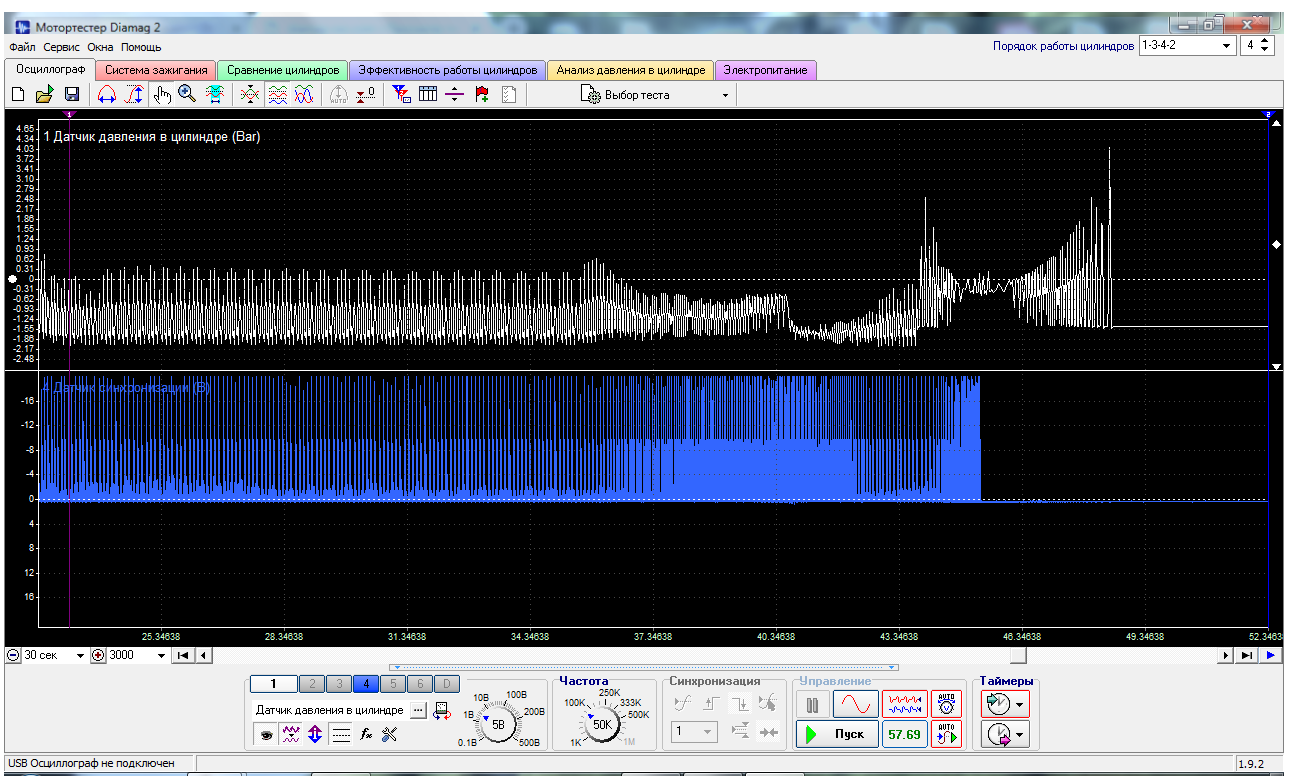Switch to the Эффективность работы цилиндров tab
The height and width of the screenshot is (776, 1296).
[x=448, y=70]
